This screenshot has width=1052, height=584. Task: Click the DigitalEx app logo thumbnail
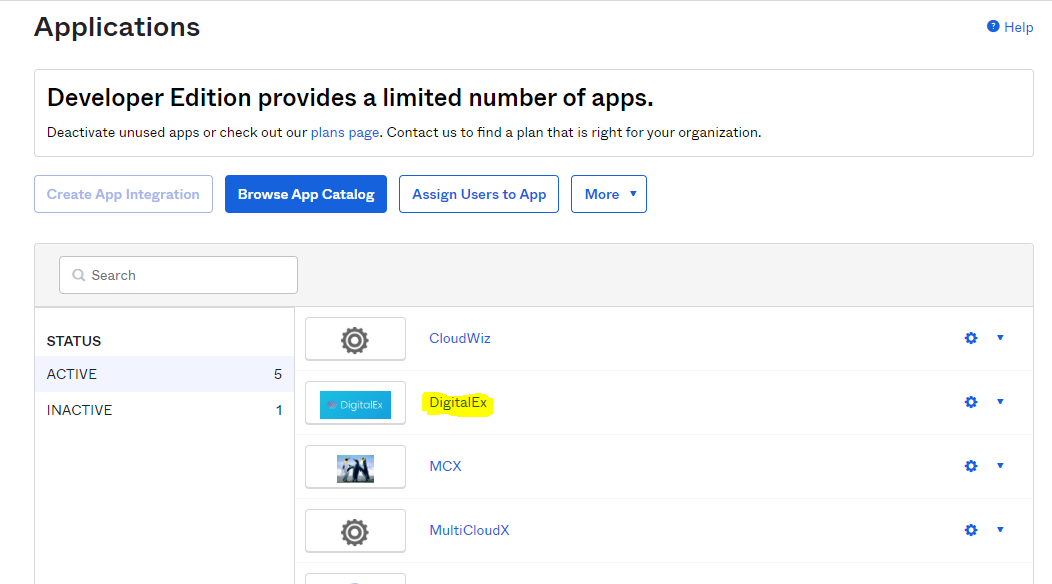pyautogui.click(x=355, y=404)
